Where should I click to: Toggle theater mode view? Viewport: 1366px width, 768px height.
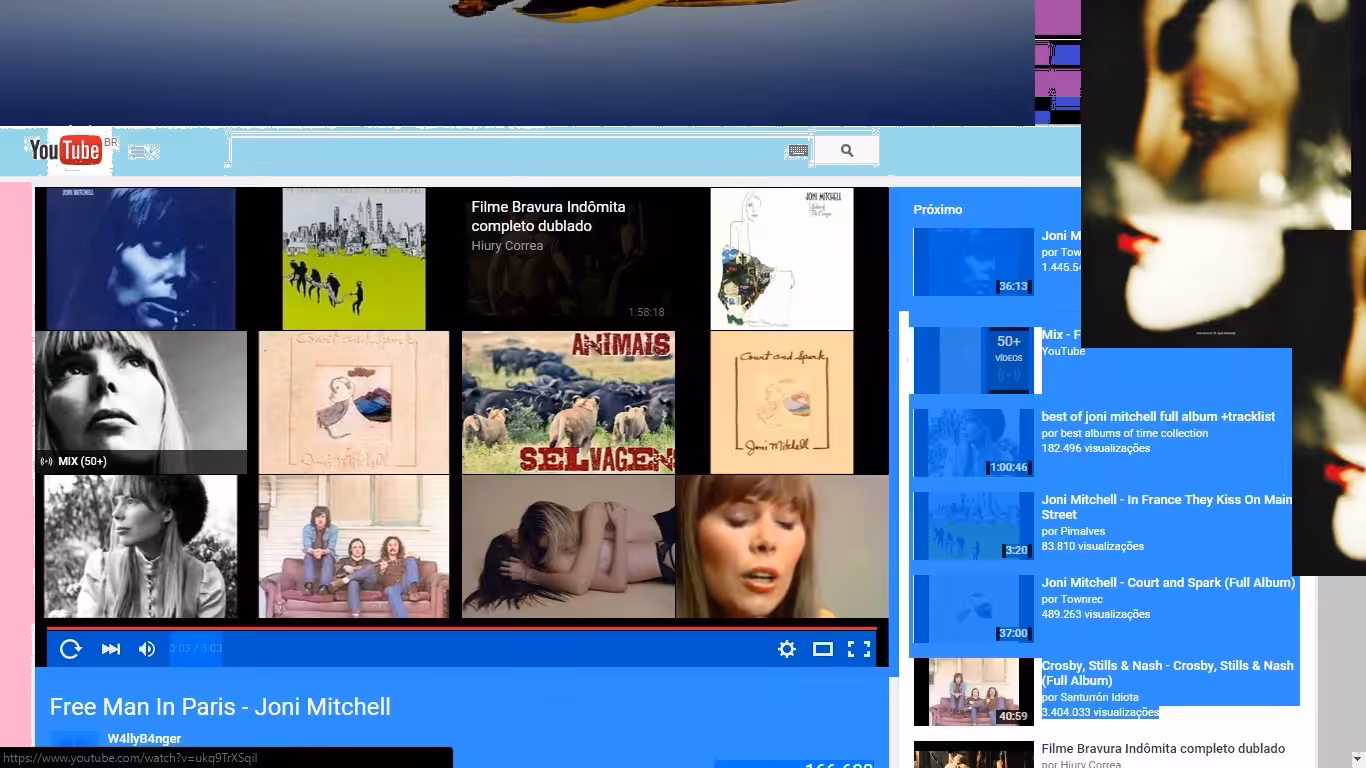click(x=823, y=649)
